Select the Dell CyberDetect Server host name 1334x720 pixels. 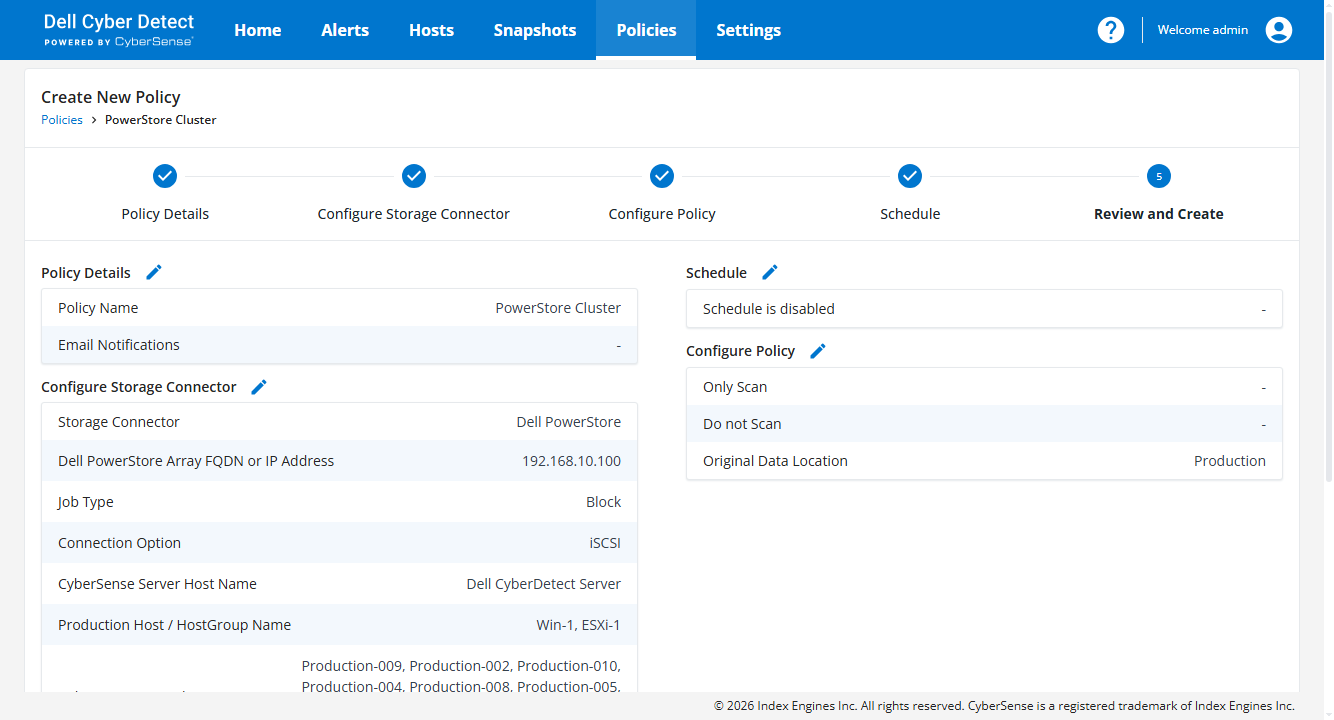(x=544, y=584)
